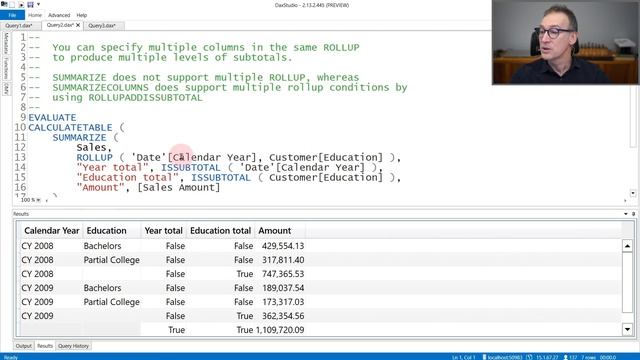Screen dimensions: 640x360
Task: Click the 317,811.40 amount cell
Action: point(280,260)
